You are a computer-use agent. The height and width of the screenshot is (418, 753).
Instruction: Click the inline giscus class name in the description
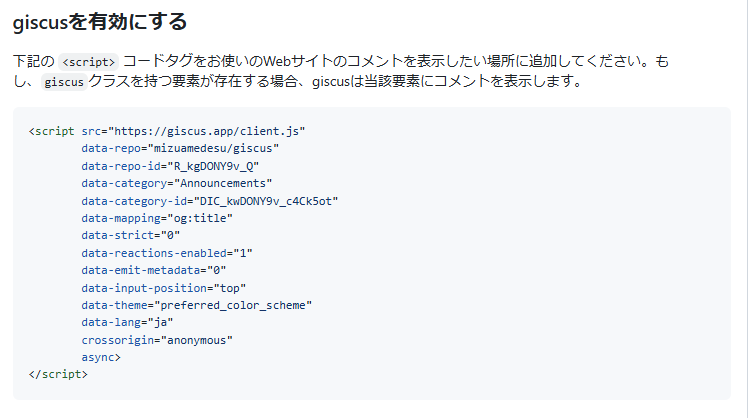[x=64, y=83]
